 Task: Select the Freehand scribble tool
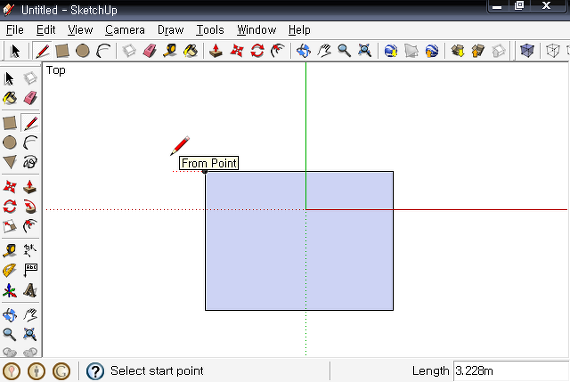(30, 162)
